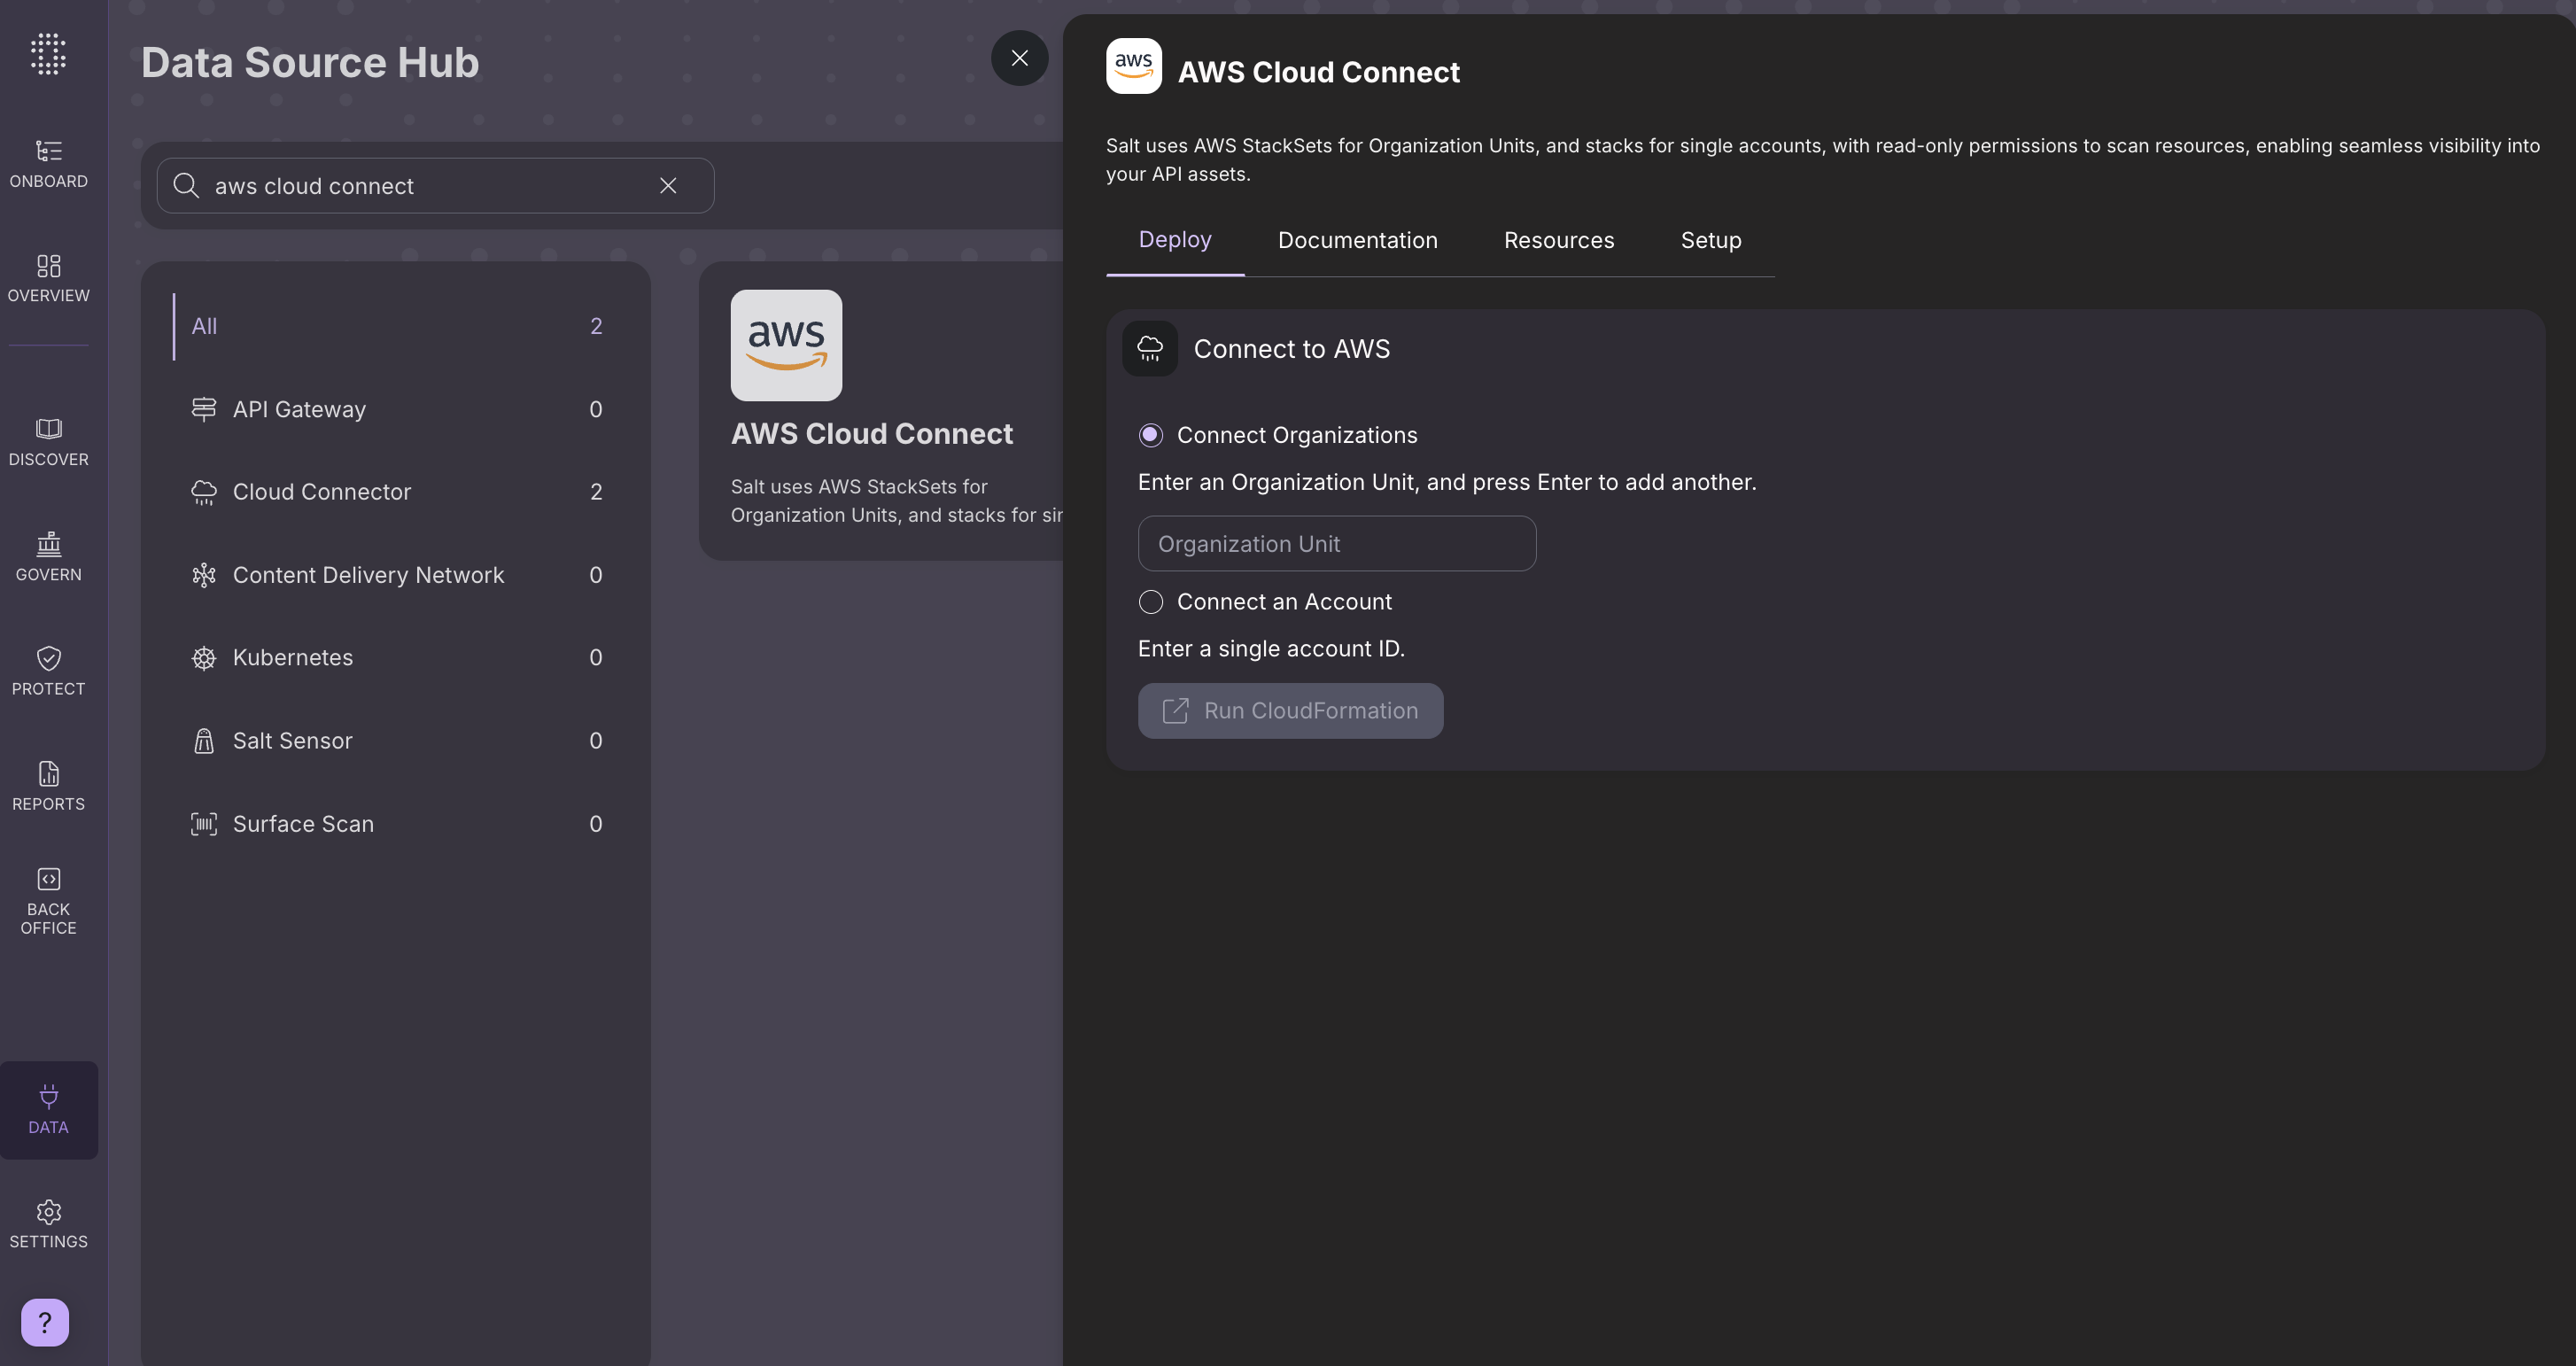Filter by Salt Sensor category
This screenshot has width=2576, height=1366.
(x=292, y=741)
